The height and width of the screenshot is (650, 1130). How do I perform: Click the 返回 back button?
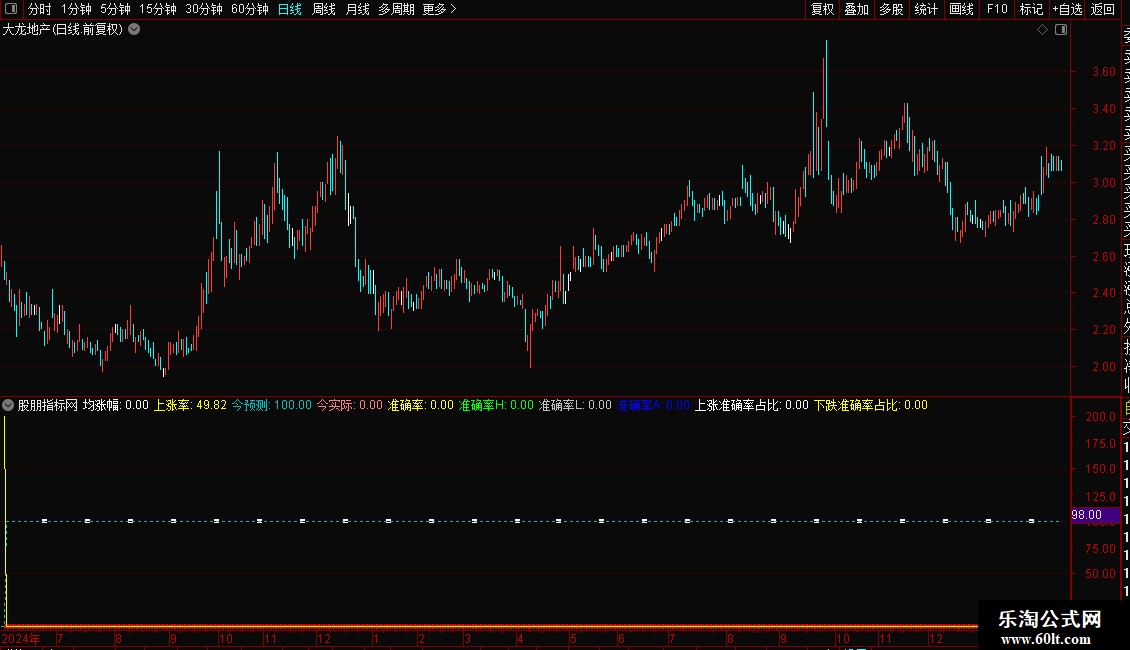click(x=1103, y=9)
